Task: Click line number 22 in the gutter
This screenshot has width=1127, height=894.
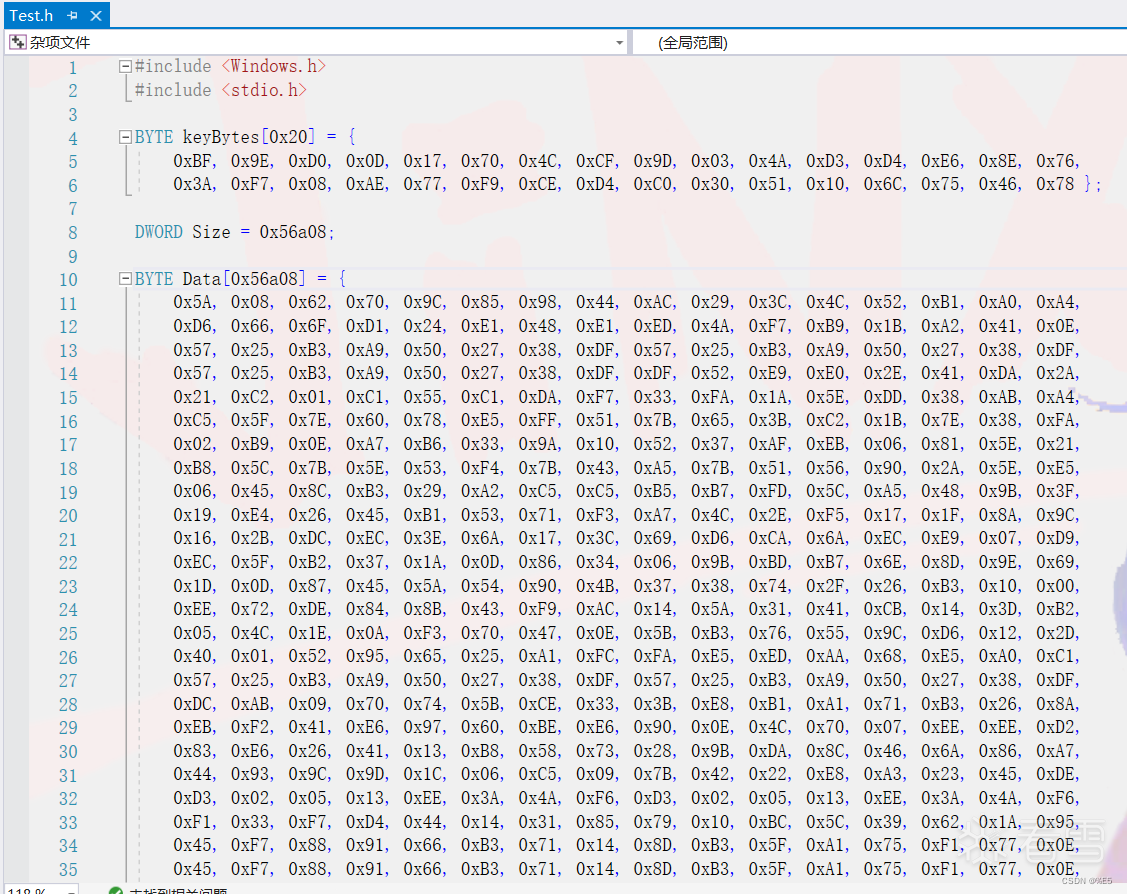Action: tap(68, 563)
